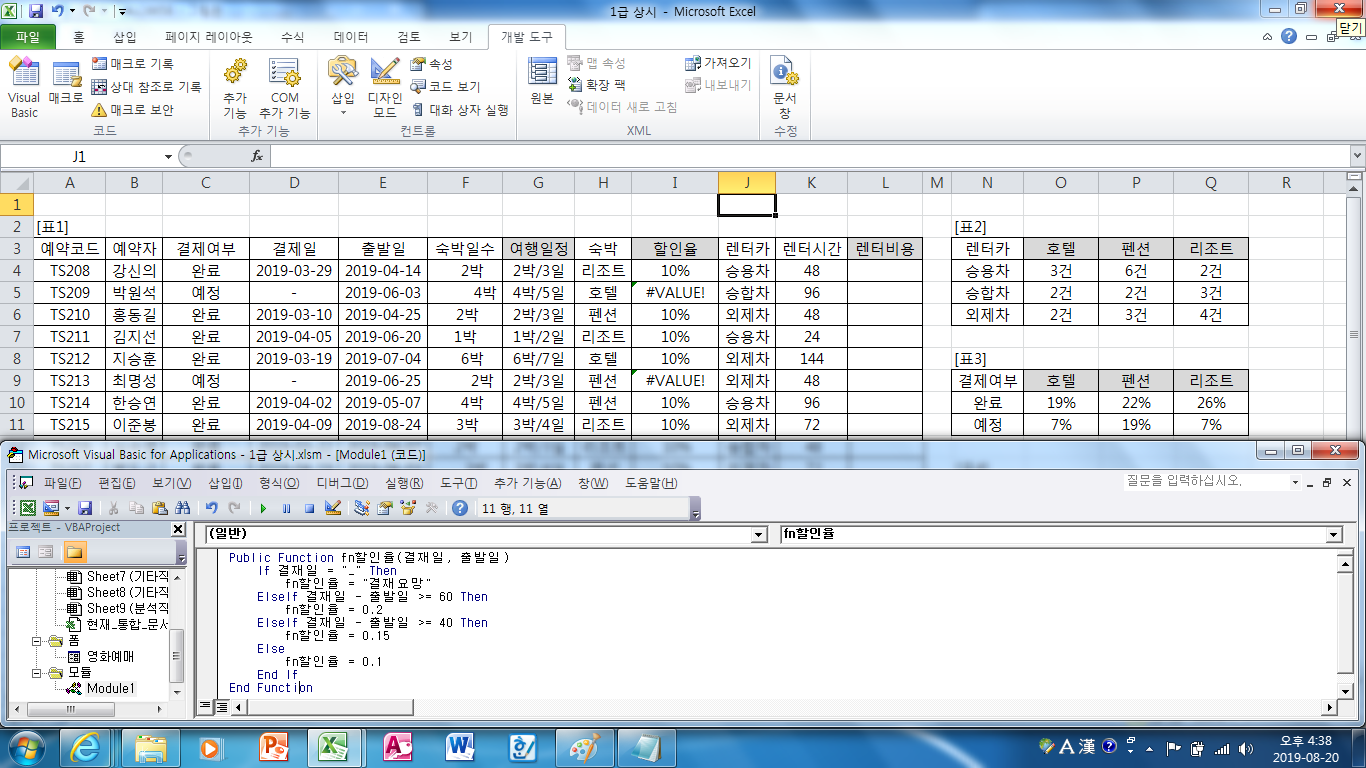Click the View Microsoft Excel icon in VBA toolbar

click(28, 508)
